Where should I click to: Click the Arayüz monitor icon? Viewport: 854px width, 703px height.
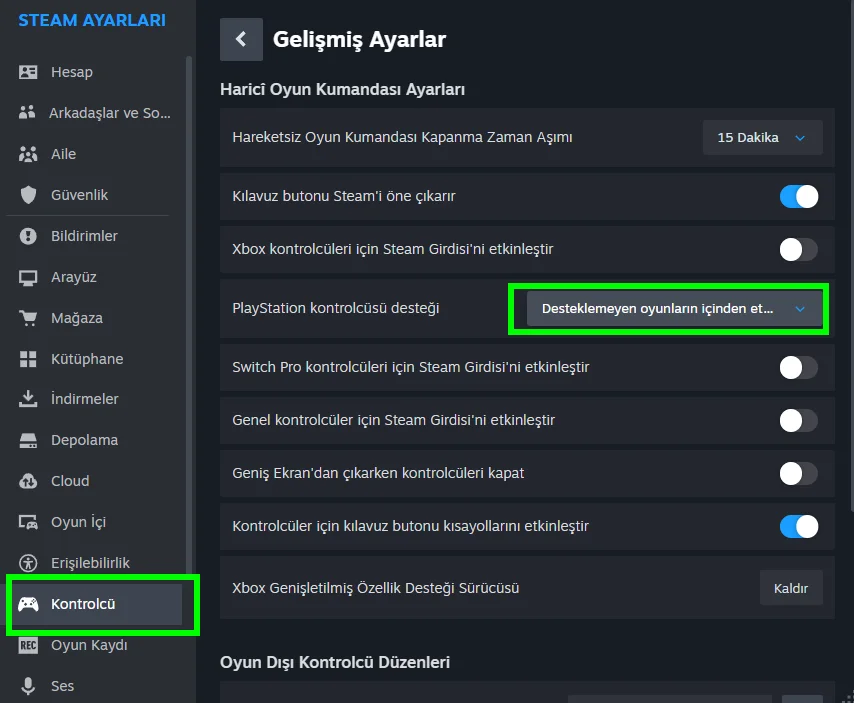[28, 278]
